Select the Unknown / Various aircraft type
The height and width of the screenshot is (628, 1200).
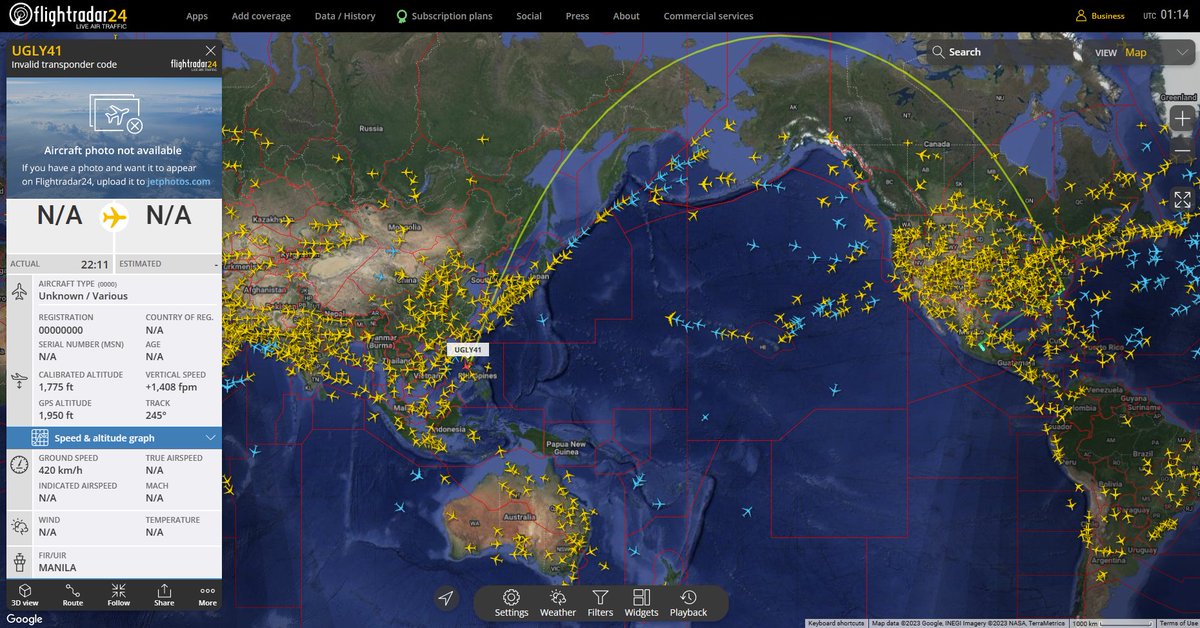(x=83, y=296)
